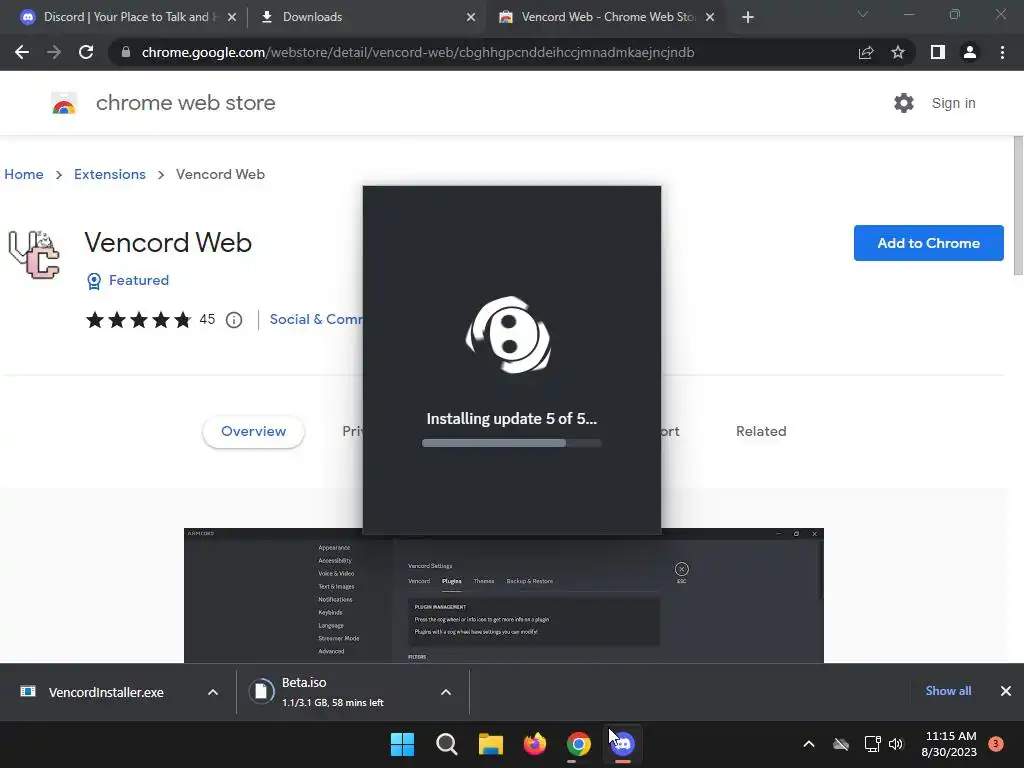
Task: Click the browser forward arrow
Action: pos(54,52)
